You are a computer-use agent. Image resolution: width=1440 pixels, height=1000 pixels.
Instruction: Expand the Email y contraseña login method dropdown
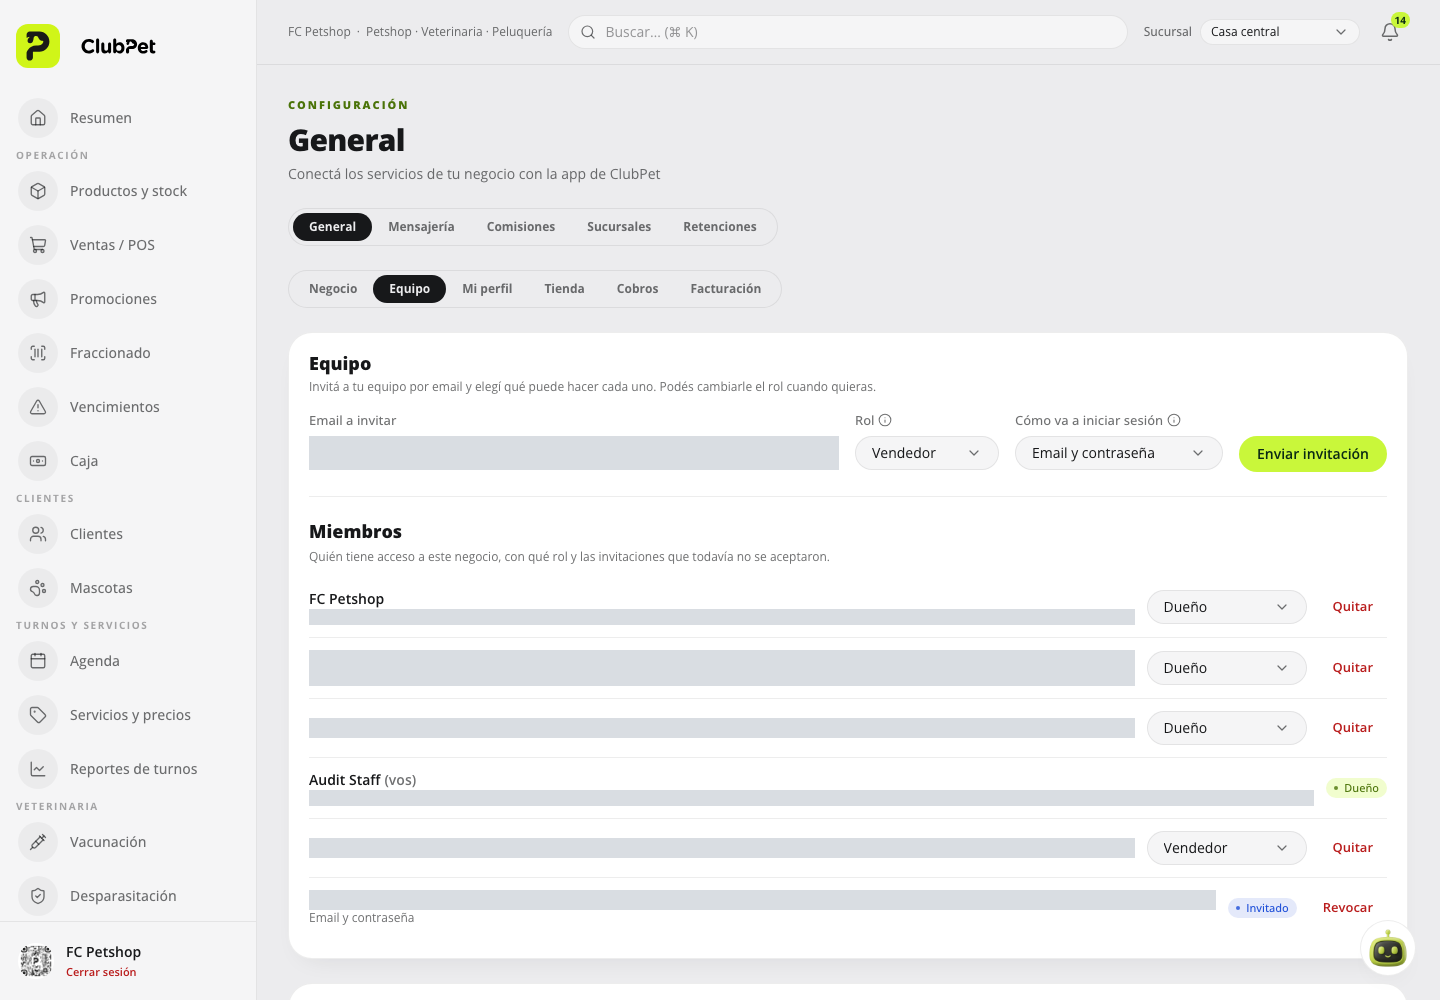point(1118,453)
